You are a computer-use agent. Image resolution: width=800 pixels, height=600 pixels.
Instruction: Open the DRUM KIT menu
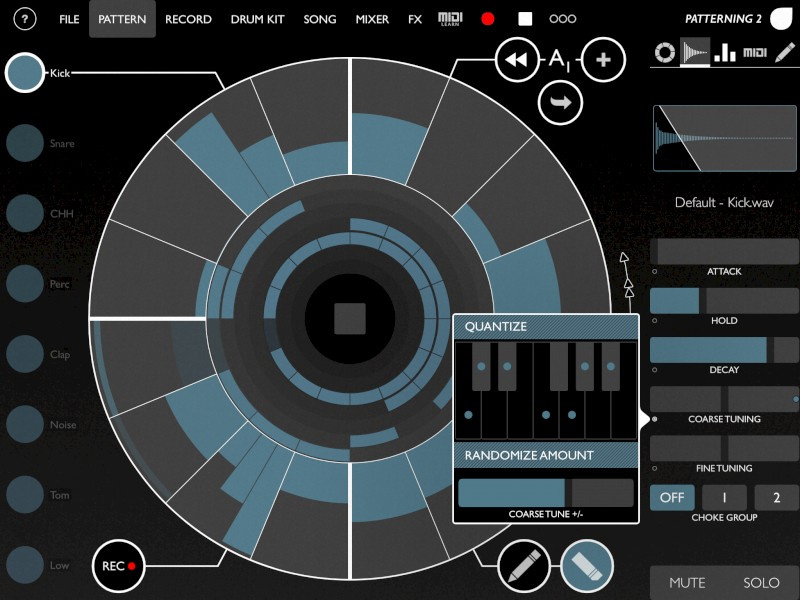click(257, 19)
